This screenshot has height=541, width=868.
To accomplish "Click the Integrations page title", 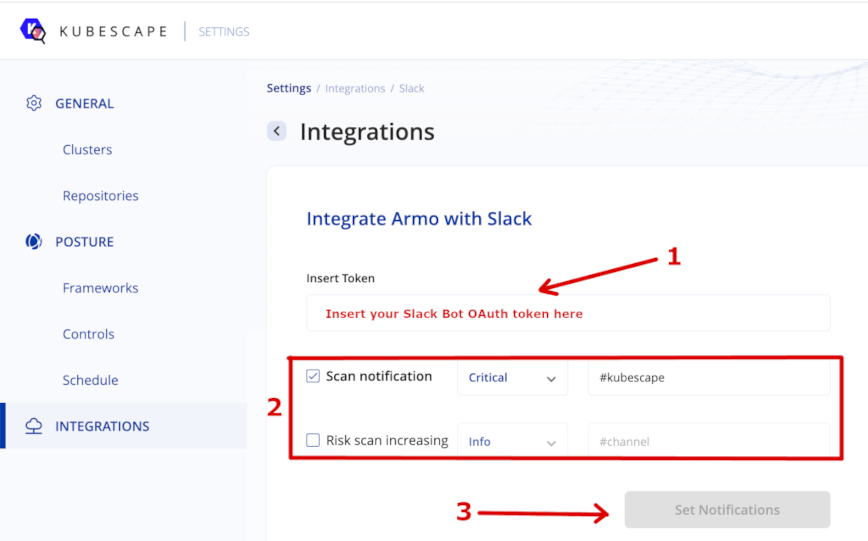I will pyautogui.click(x=367, y=132).
